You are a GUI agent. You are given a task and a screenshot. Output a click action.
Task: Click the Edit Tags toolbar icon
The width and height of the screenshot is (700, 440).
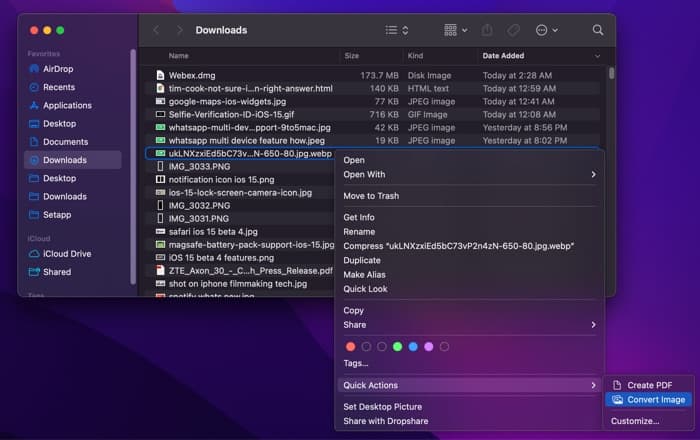coord(513,30)
